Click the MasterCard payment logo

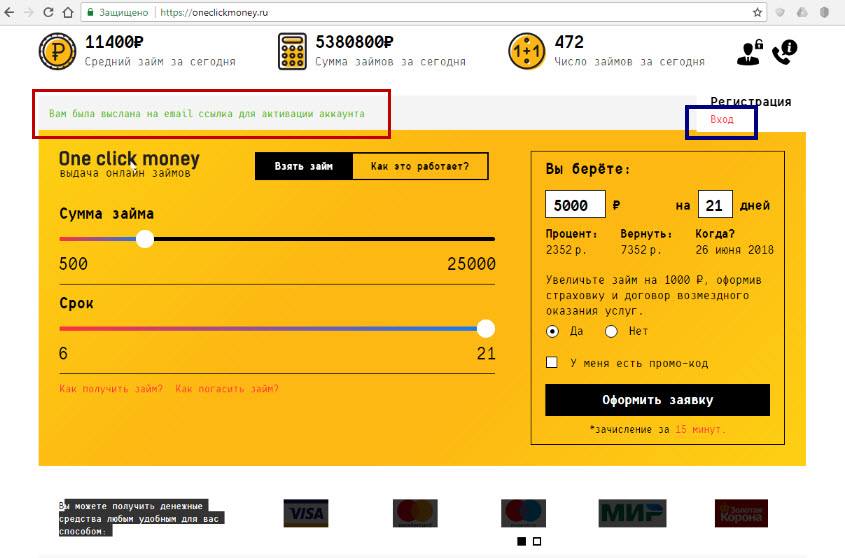415,513
